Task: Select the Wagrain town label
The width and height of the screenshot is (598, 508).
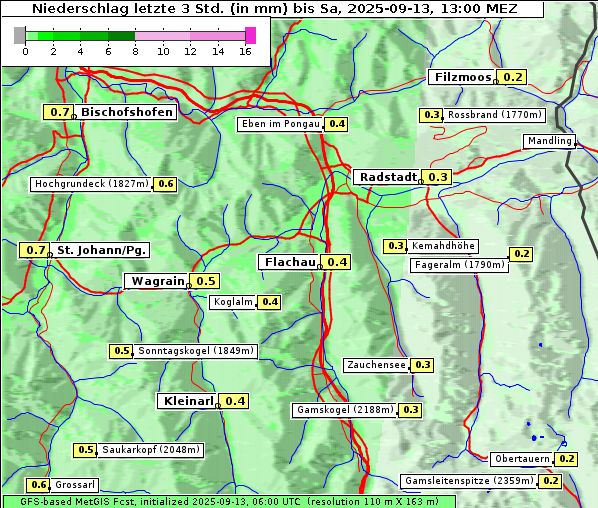Action: (x=156, y=281)
